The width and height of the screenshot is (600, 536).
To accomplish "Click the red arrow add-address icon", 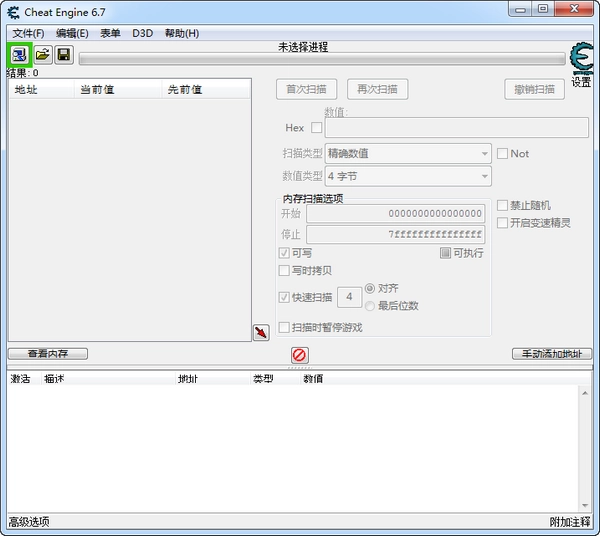I will 261,332.
